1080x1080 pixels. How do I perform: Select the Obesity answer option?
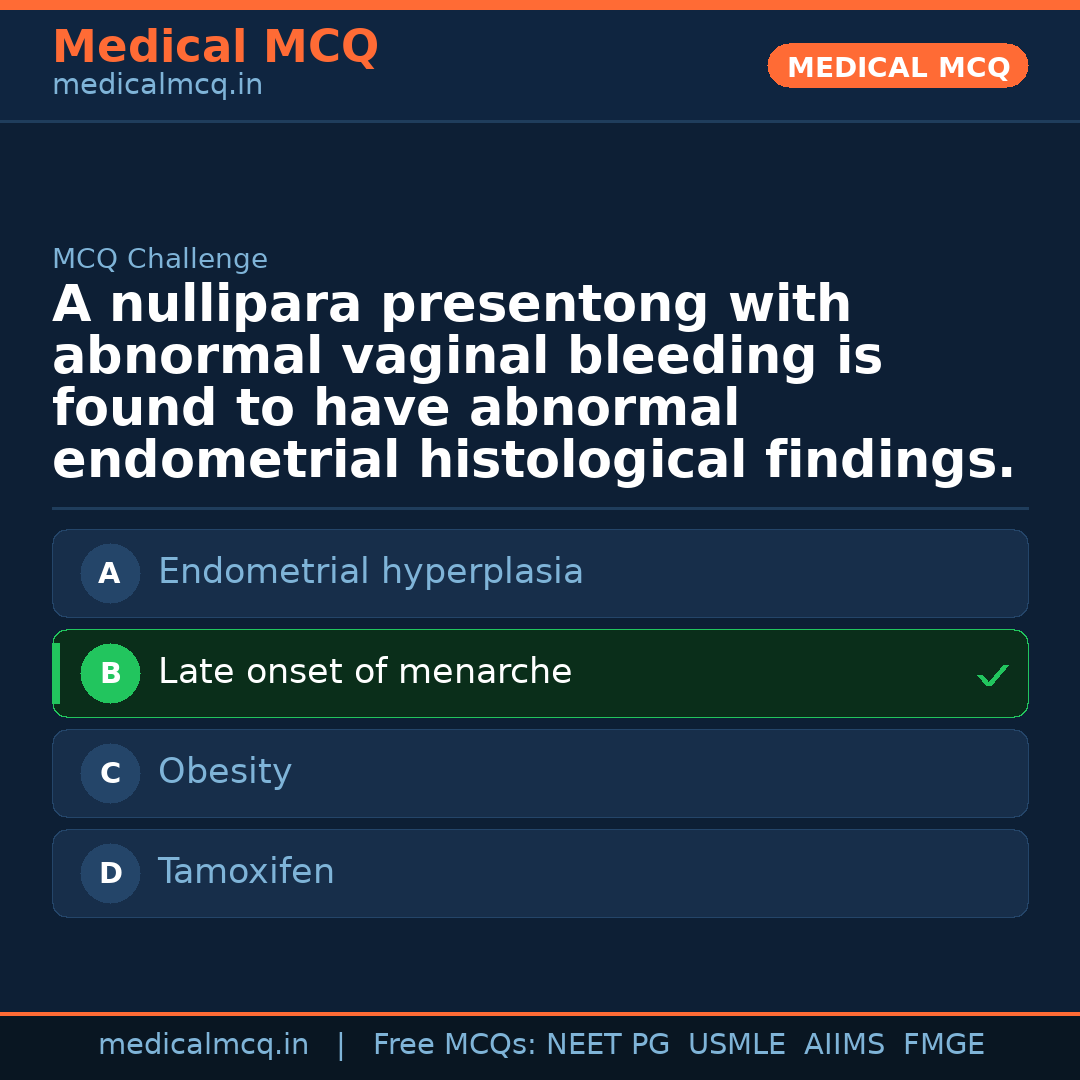pos(225,772)
